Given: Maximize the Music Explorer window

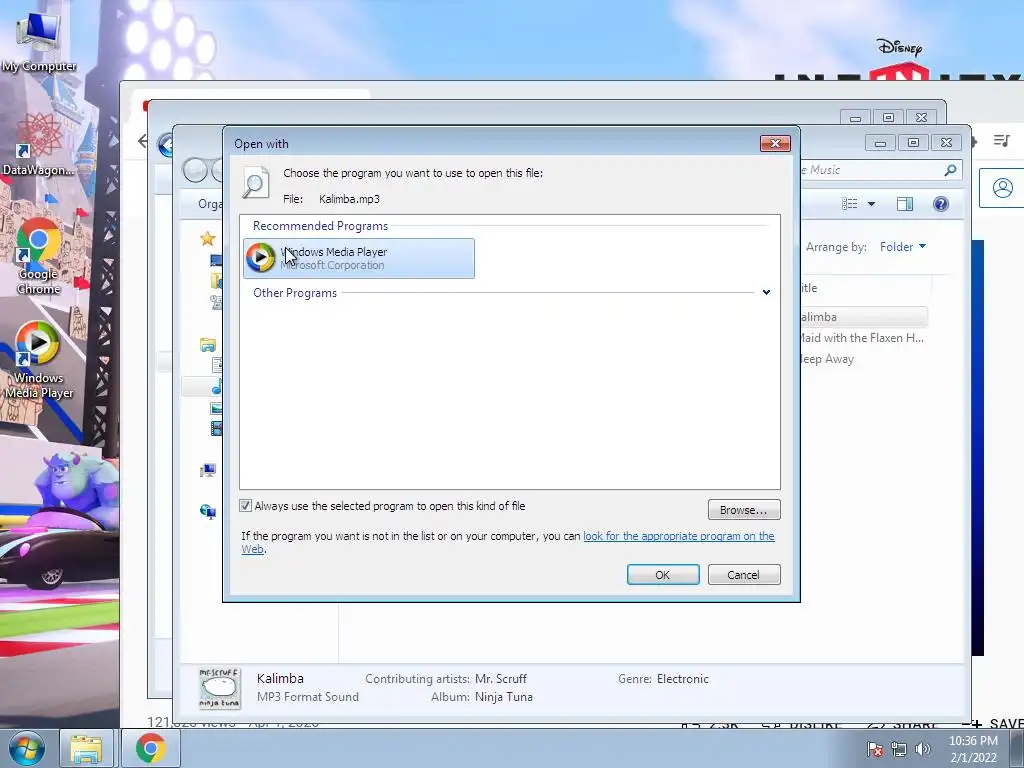Looking at the screenshot, I should 913,142.
